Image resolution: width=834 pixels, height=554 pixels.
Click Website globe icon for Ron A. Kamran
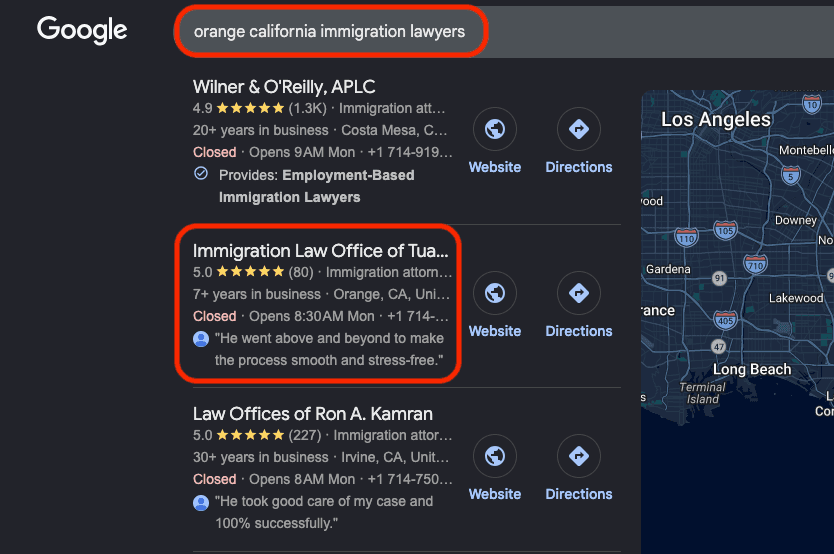[495, 456]
